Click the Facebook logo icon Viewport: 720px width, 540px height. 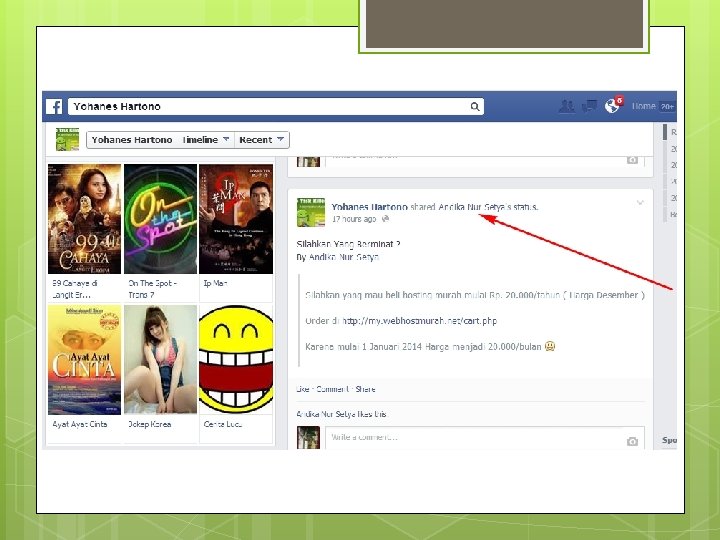(x=54, y=107)
